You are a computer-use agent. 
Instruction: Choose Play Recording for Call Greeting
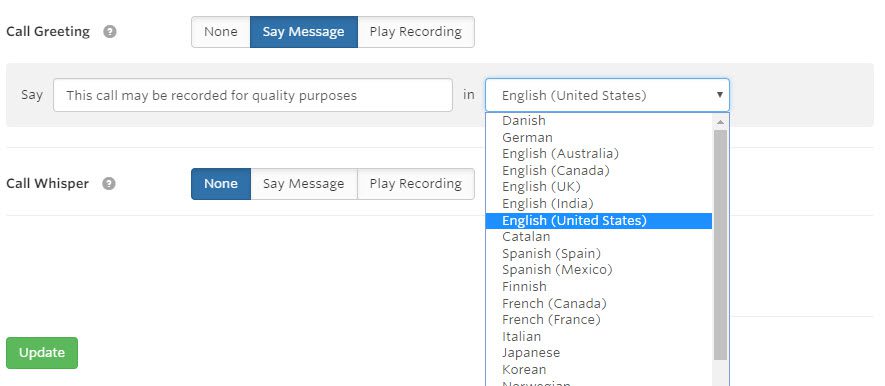click(x=416, y=32)
